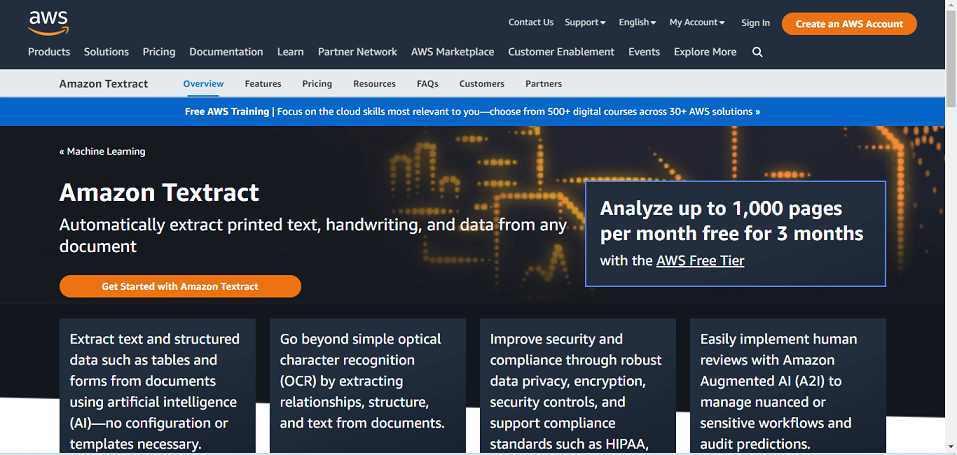This screenshot has width=957, height=455.
Task: Open the Learn menu
Action: pos(291,52)
